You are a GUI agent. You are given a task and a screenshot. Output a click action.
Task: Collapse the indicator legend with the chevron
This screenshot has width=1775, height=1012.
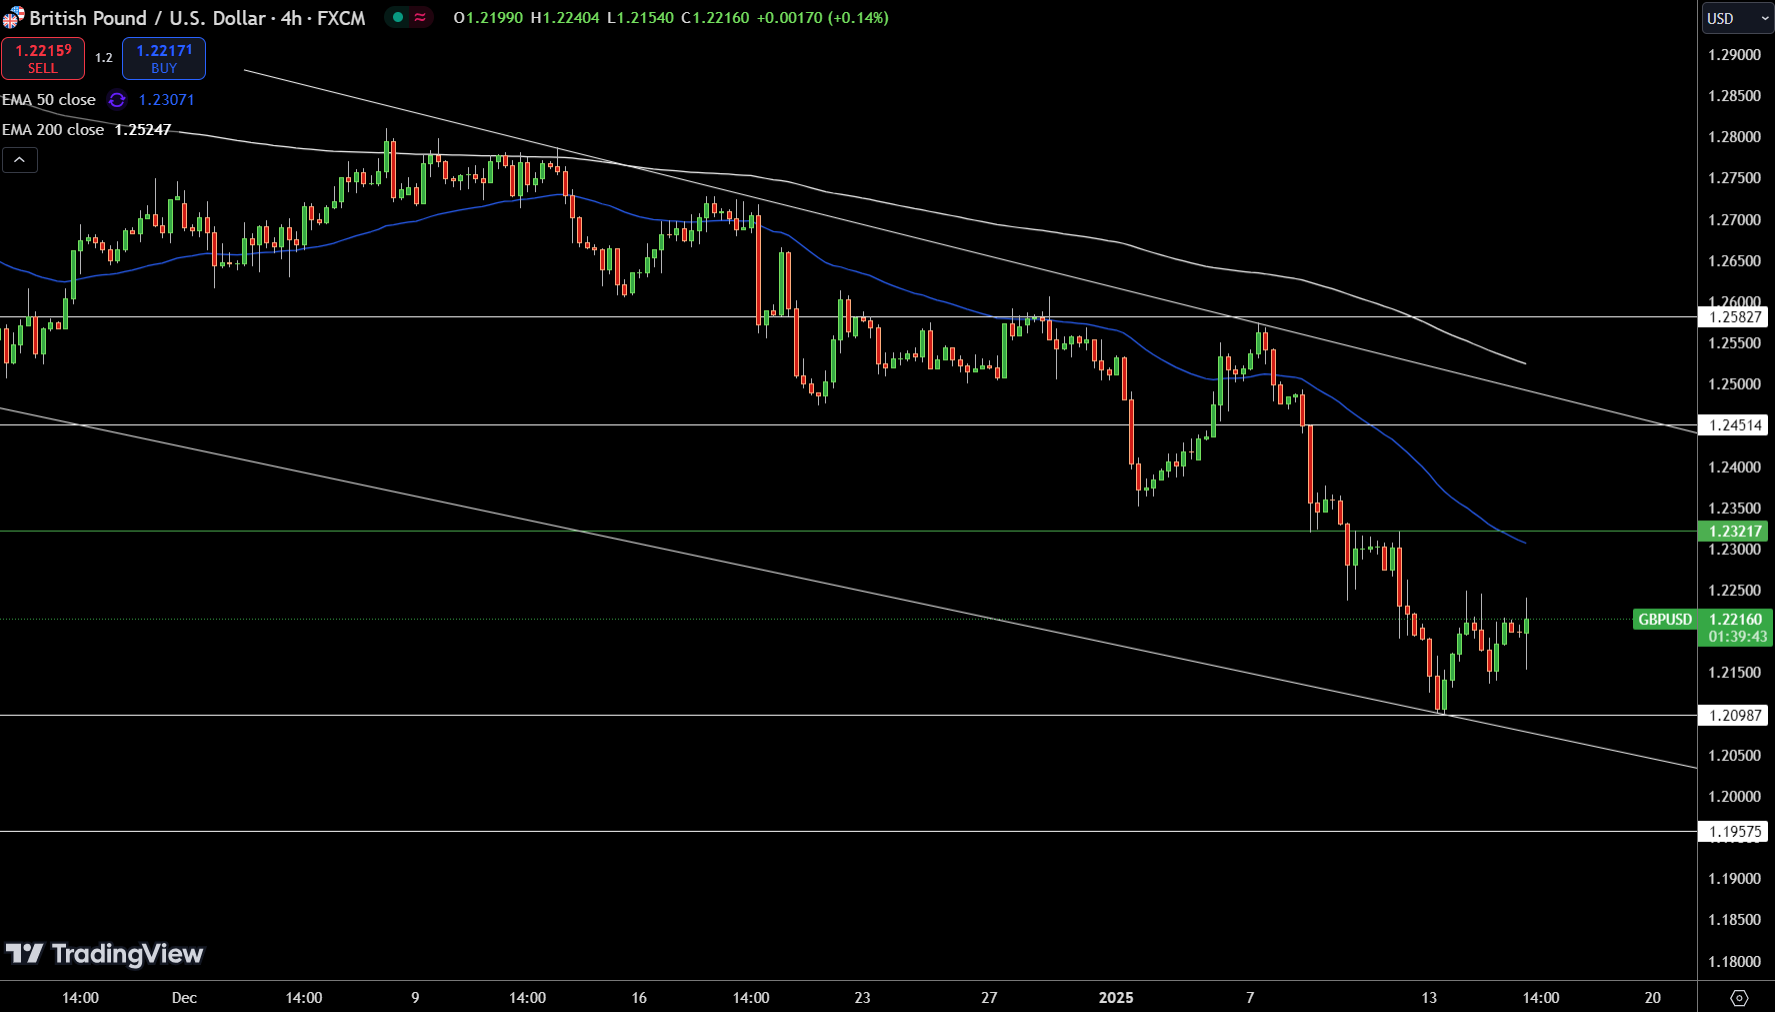point(20,160)
